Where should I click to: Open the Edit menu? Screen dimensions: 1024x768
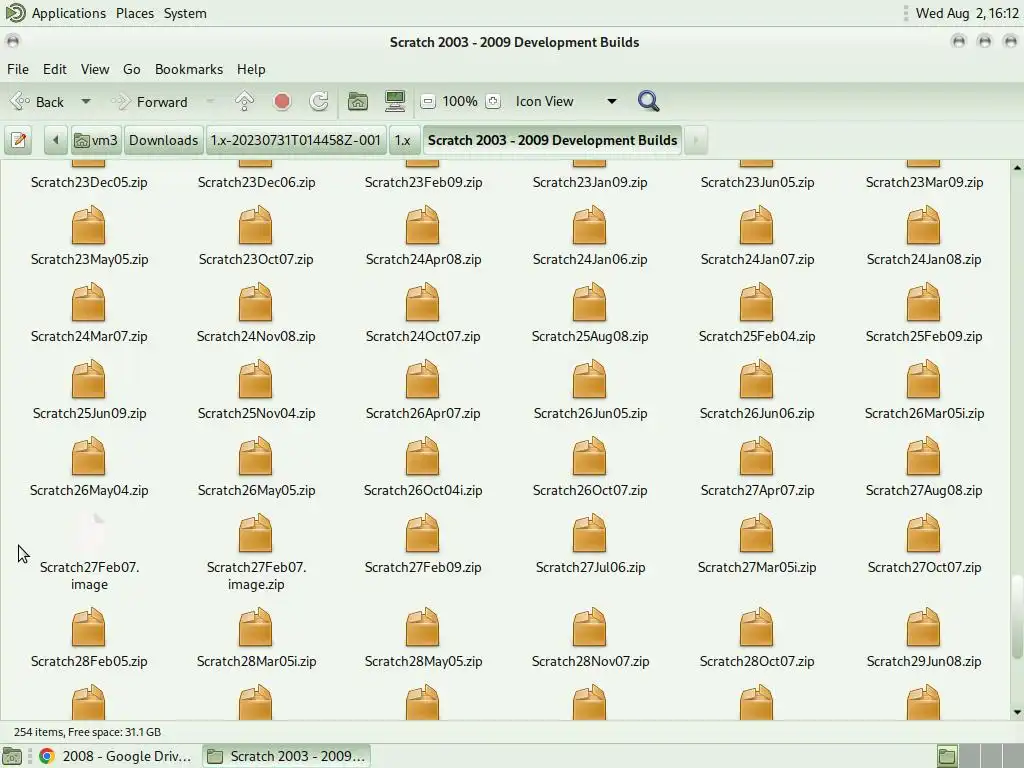click(x=55, y=69)
